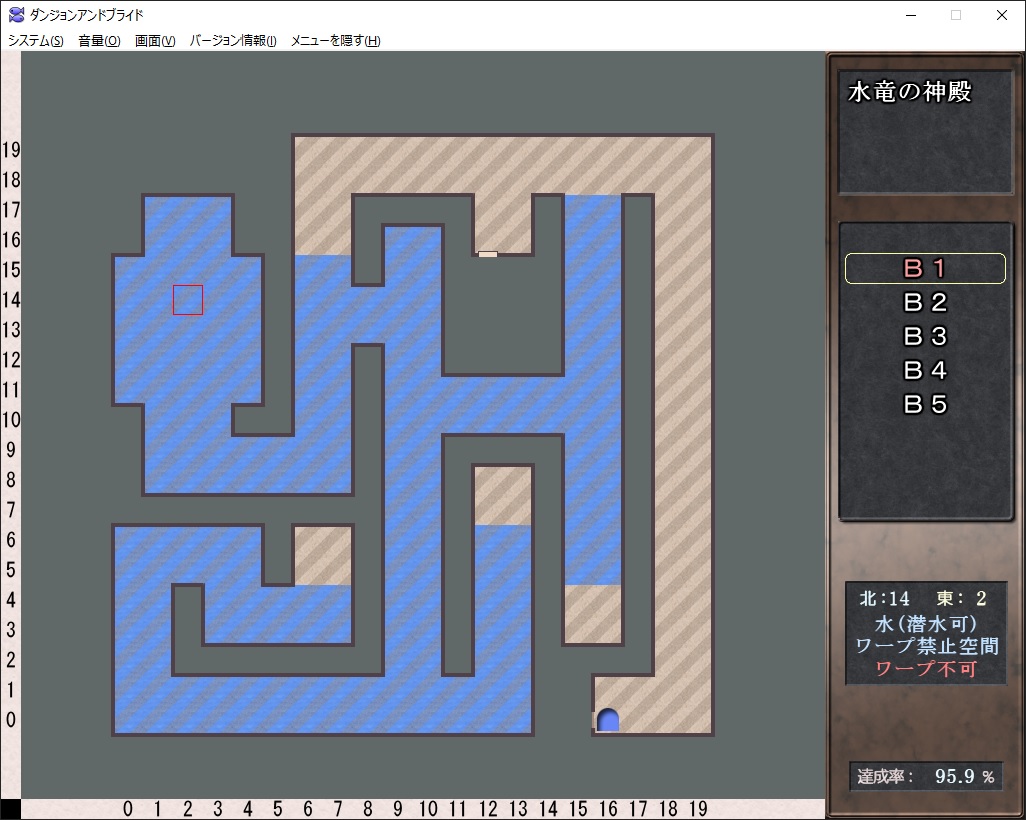This screenshot has width=1026, height=820.
Task: Minimize the ダンジョンアンドブライド window
Action: pos(911,15)
